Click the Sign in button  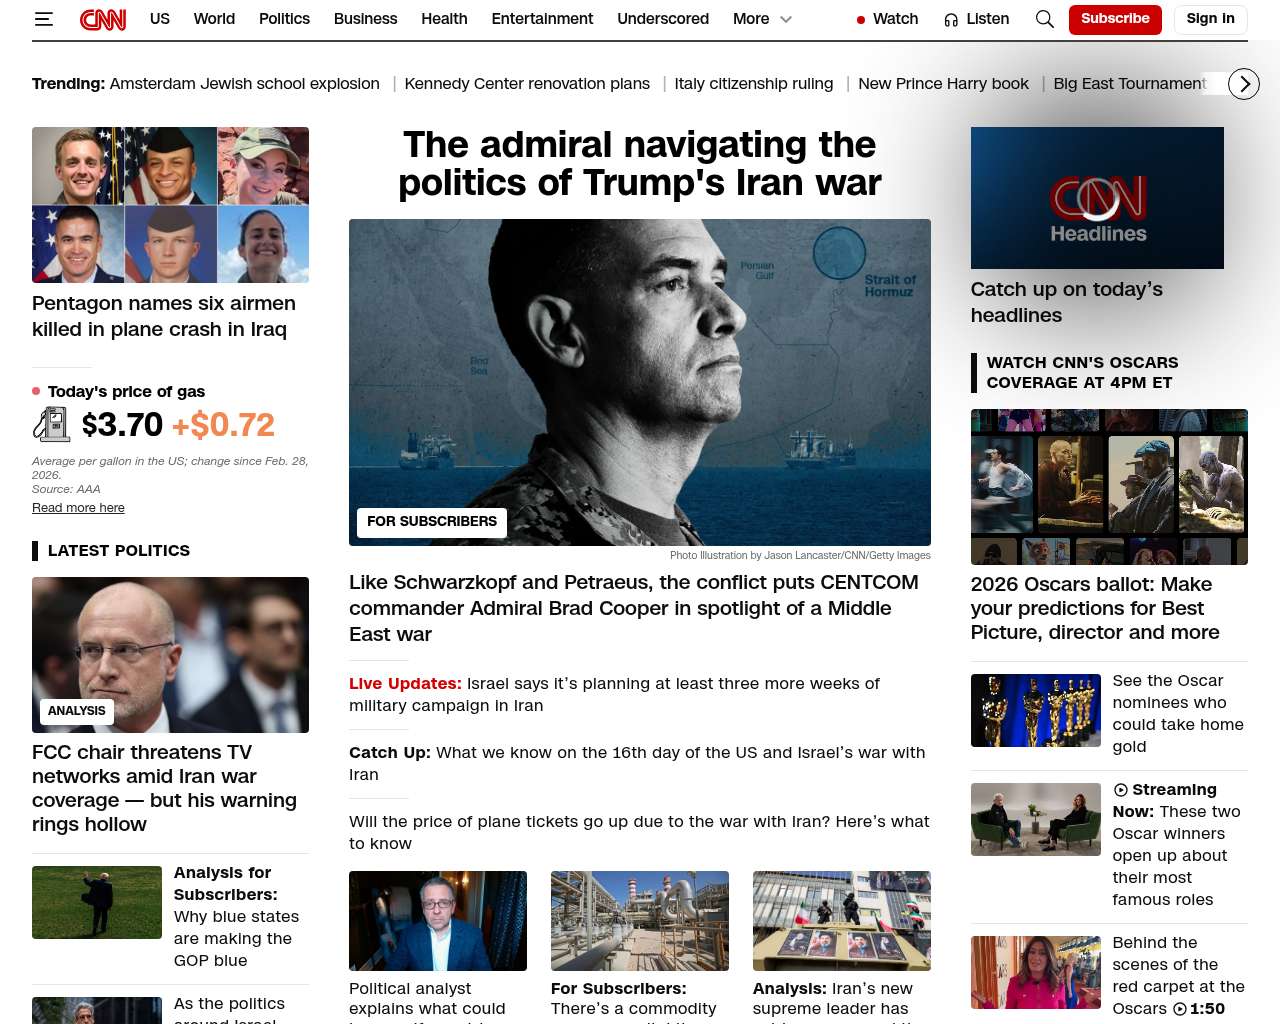coord(1210,19)
